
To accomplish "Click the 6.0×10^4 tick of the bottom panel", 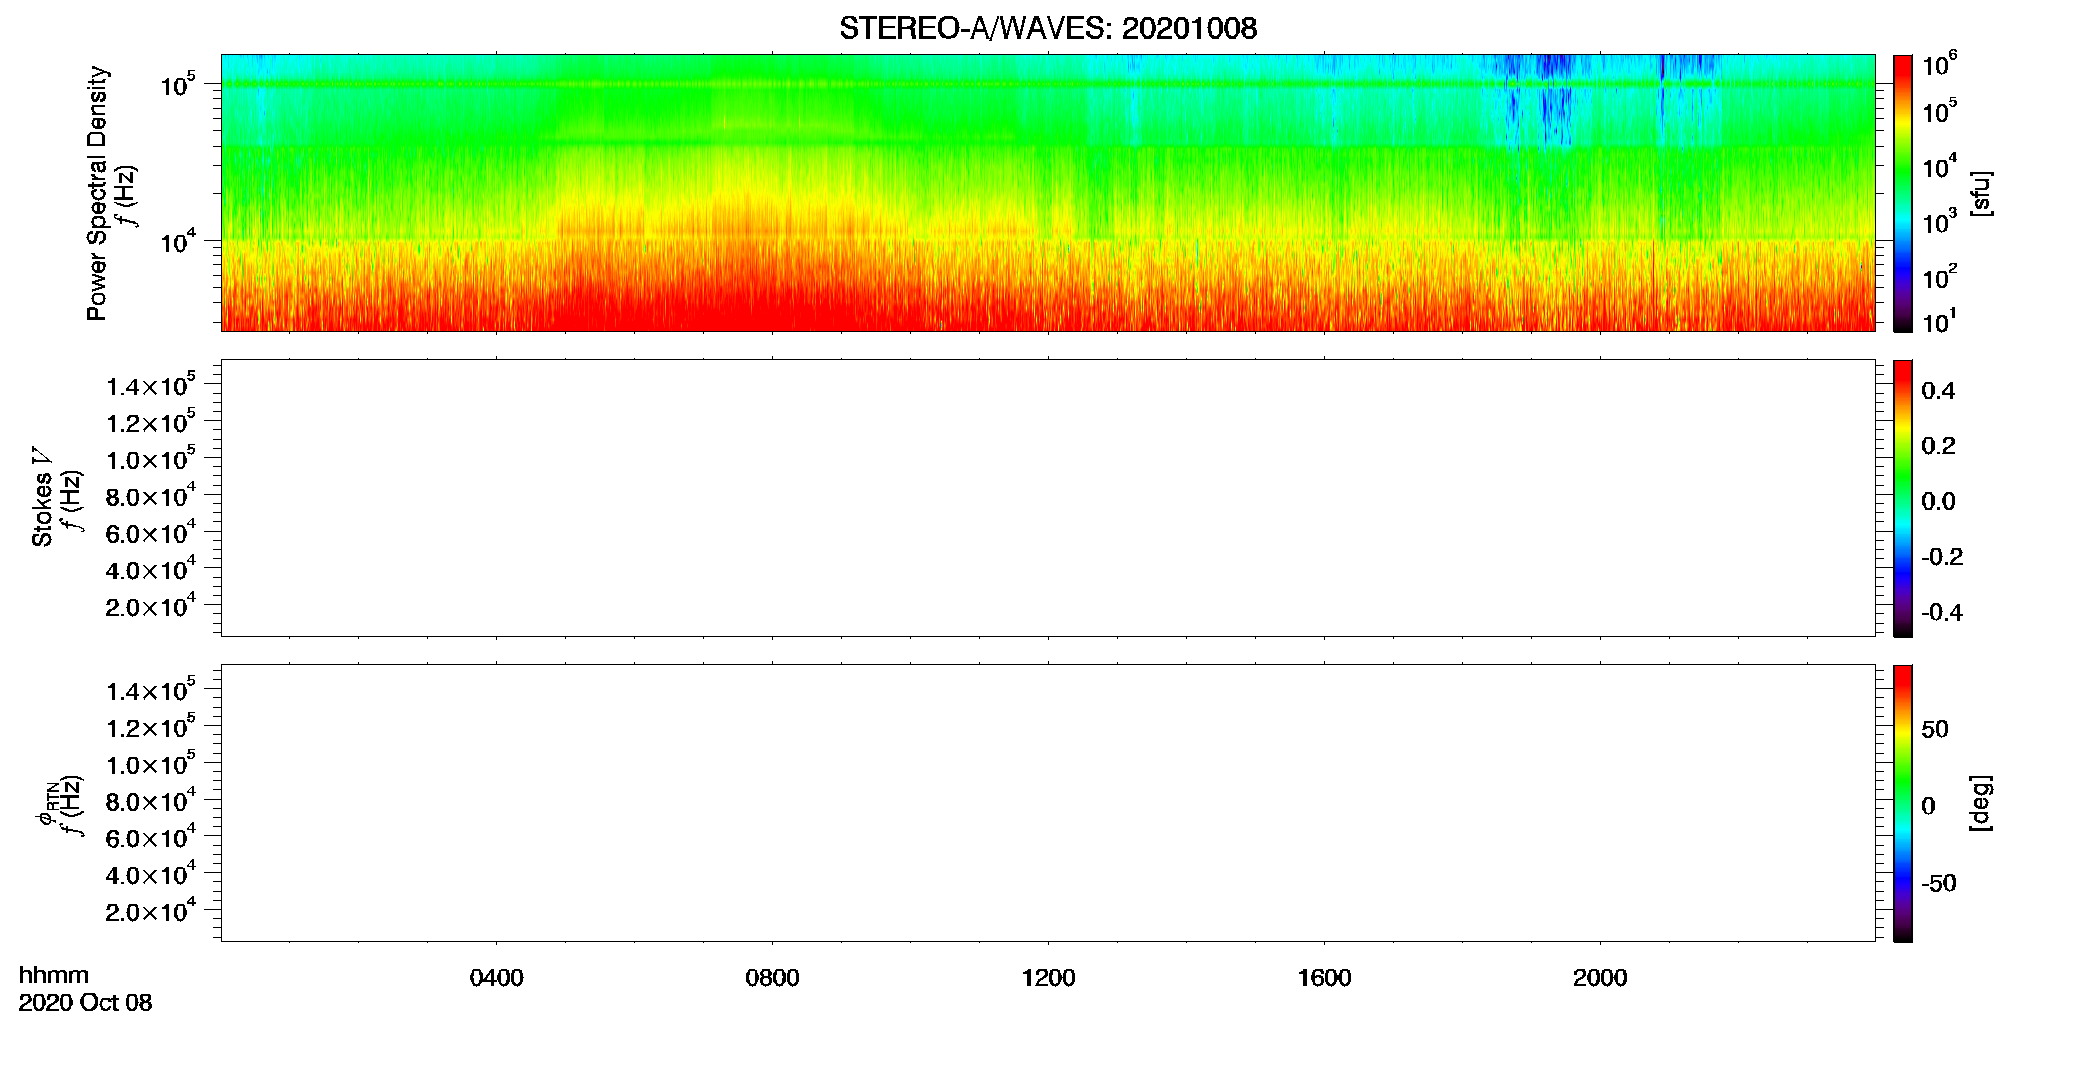I will pos(150,837).
